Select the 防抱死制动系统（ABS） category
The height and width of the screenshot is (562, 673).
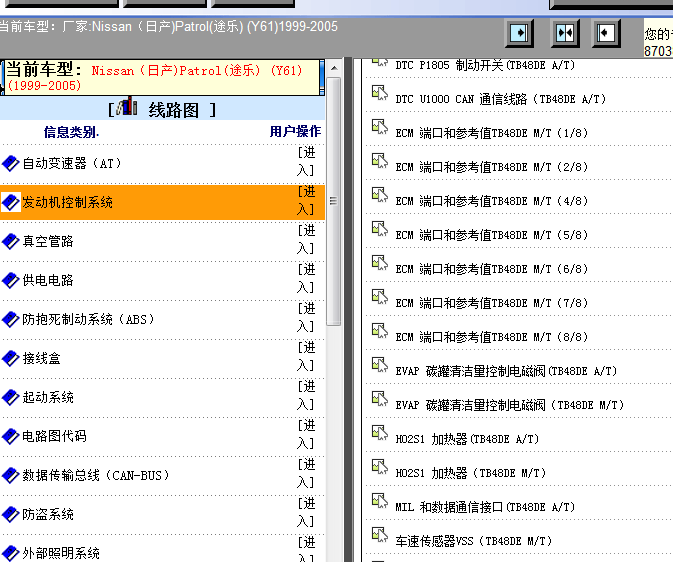coord(88,319)
